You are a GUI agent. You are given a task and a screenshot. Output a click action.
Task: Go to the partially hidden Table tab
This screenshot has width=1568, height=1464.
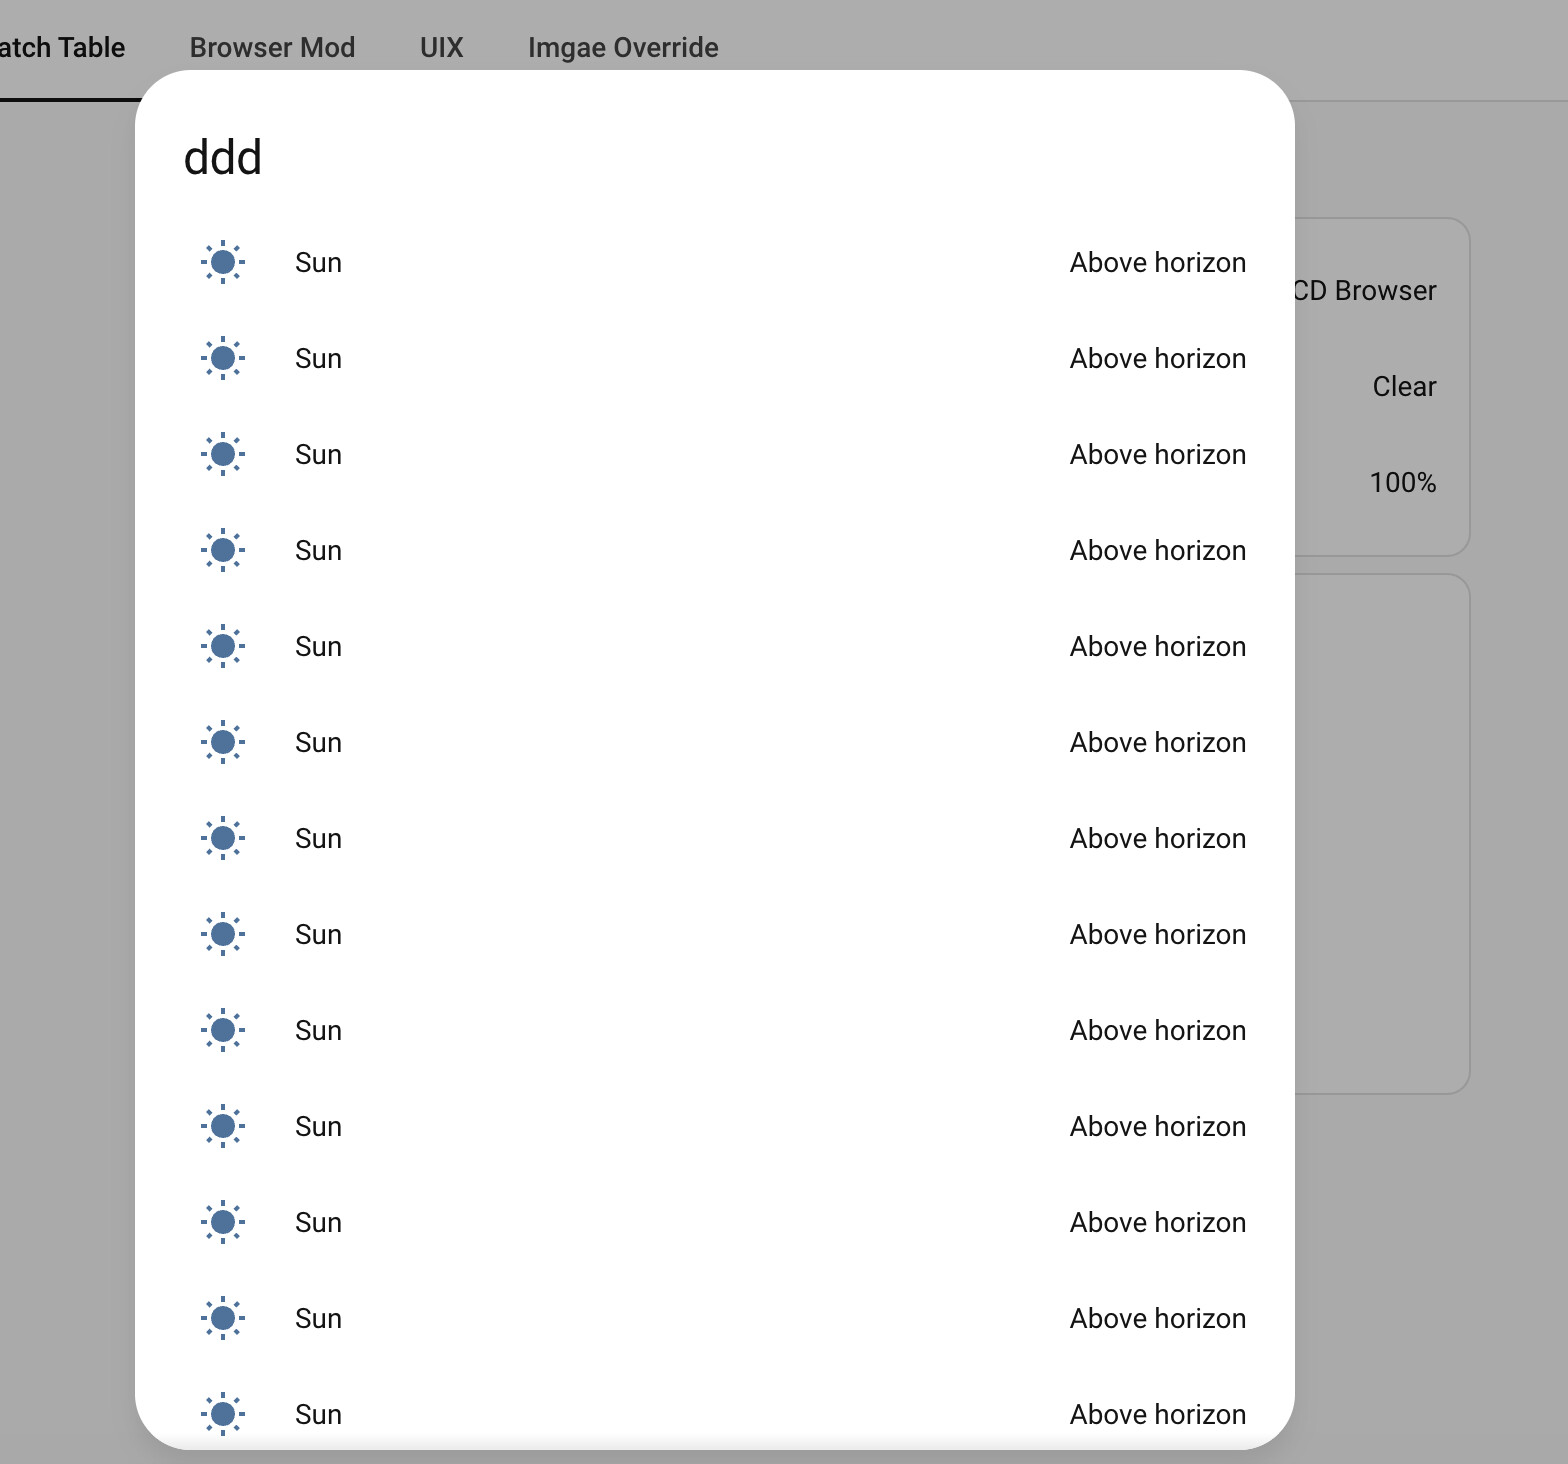pos(62,48)
